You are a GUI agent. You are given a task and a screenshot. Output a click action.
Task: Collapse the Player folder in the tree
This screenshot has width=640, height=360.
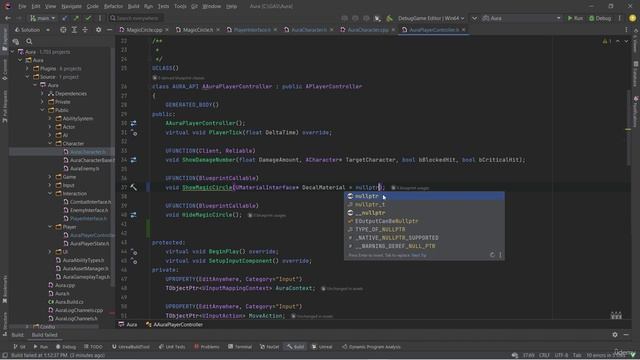50,227
